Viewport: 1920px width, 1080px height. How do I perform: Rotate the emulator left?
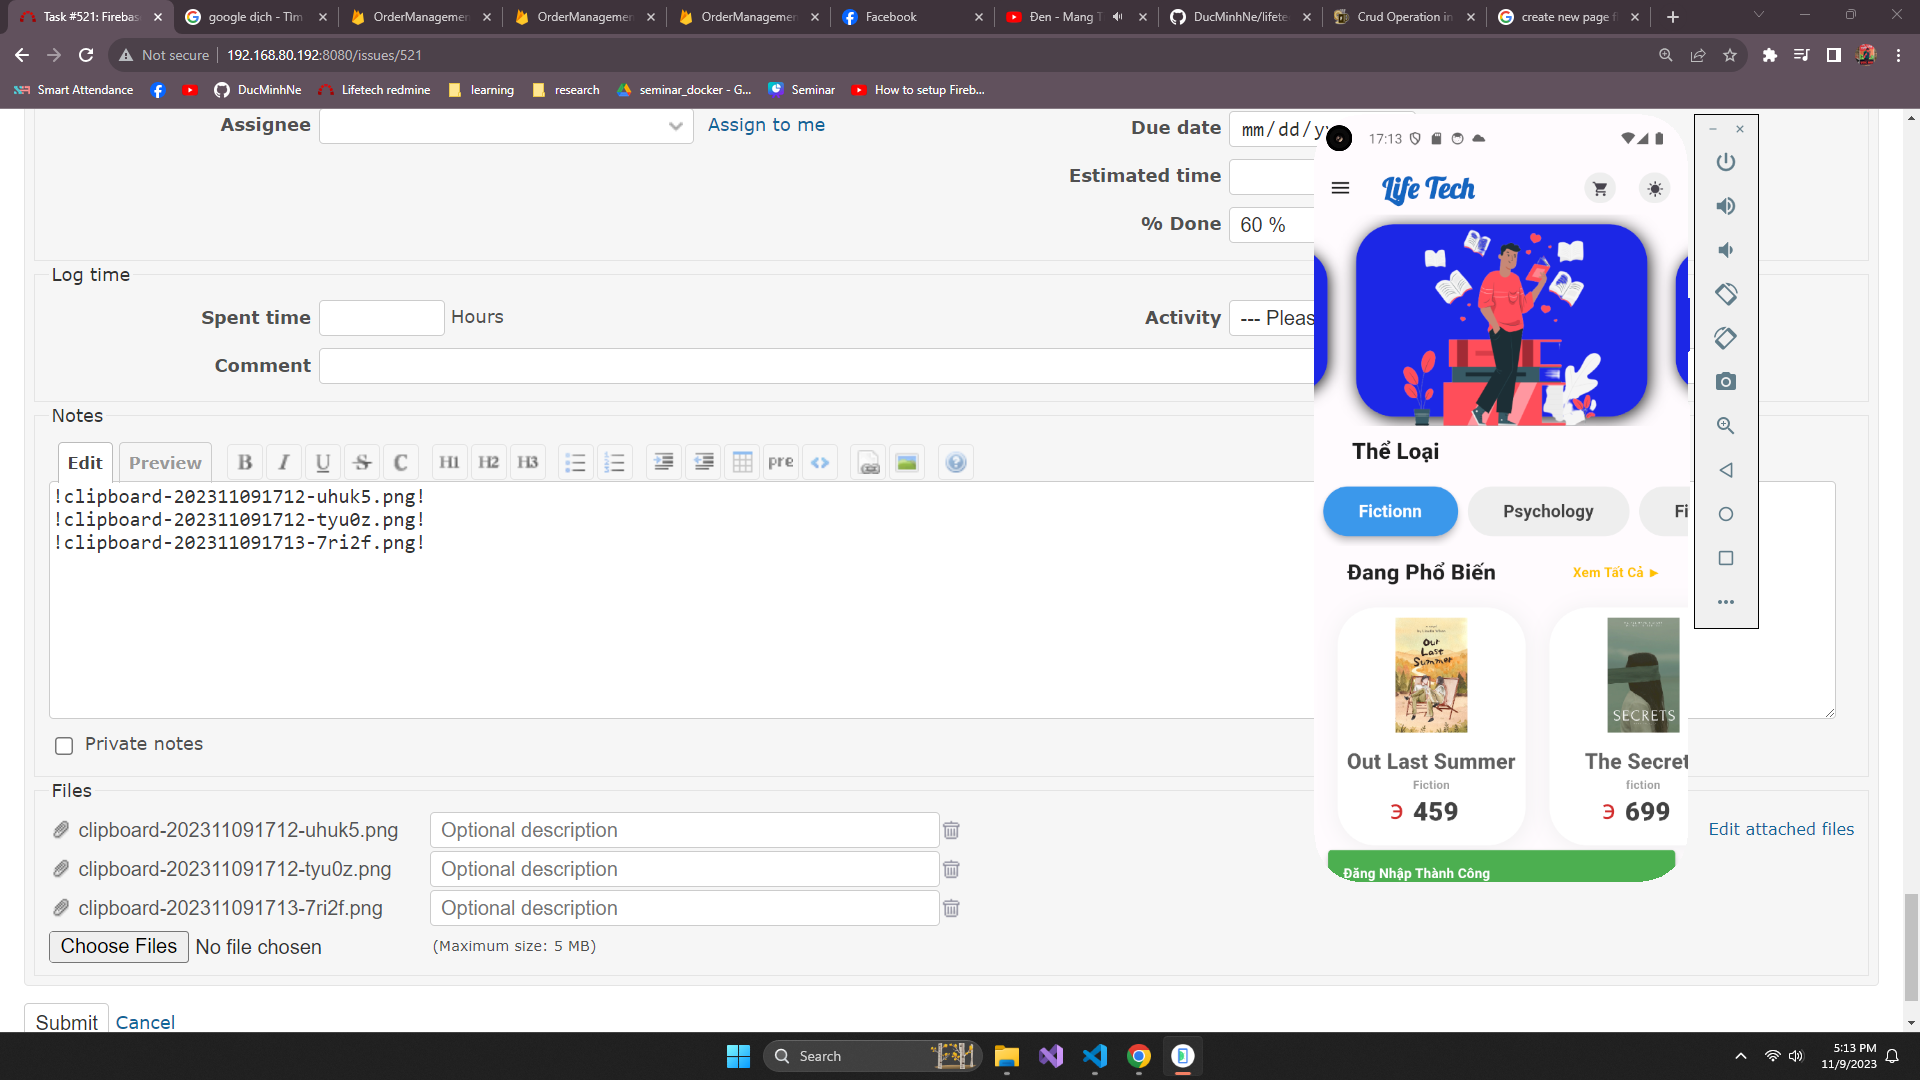(x=1726, y=294)
